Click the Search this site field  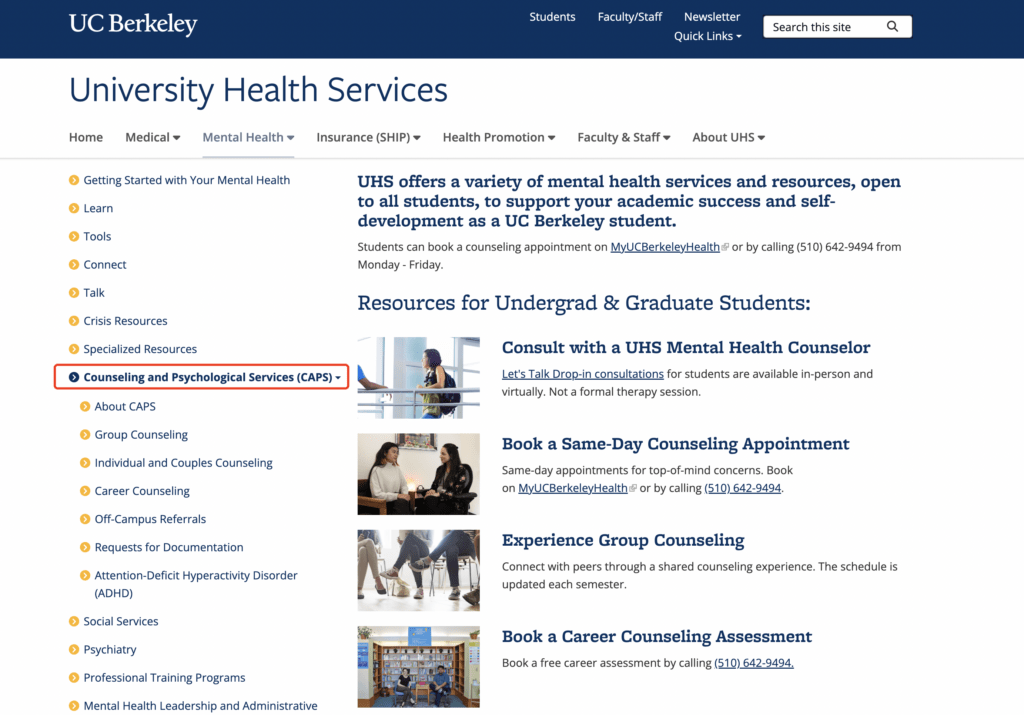point(837,27)
